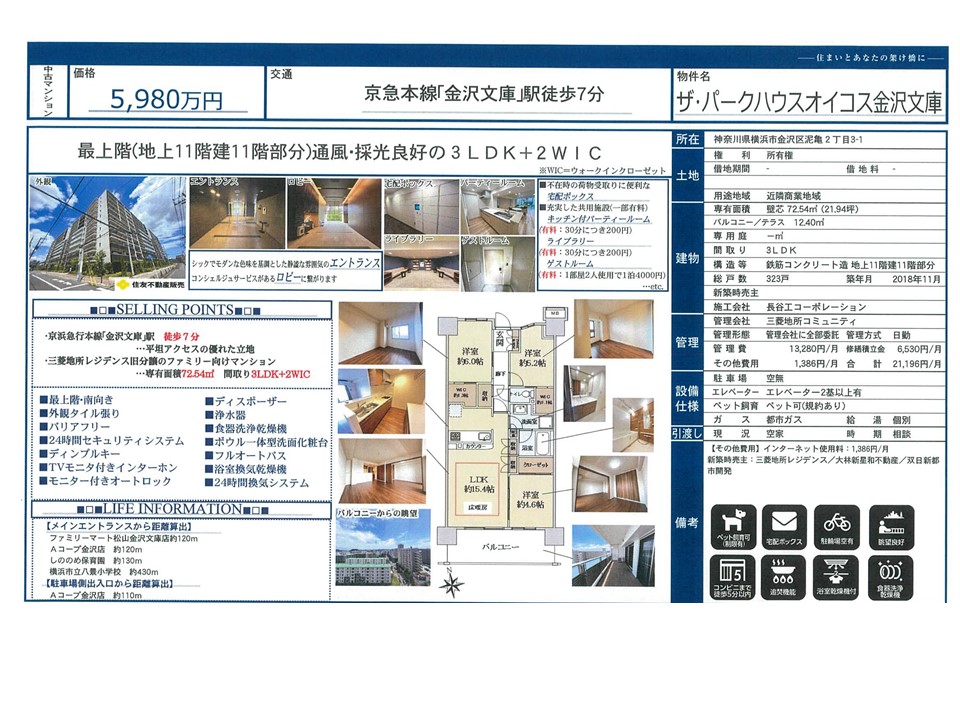Click the Sumitomo Real Estate logo
The image size is (960, 720).
pyautogui.click(x=150, y=284)
